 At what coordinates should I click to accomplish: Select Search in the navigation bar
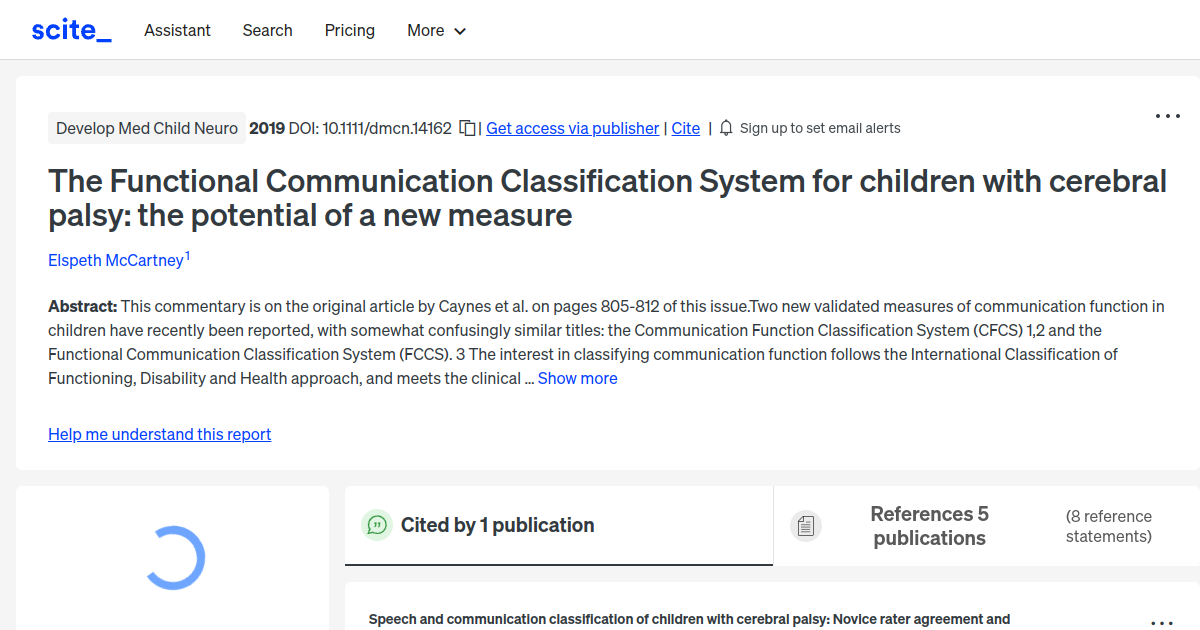pos(267,30)
